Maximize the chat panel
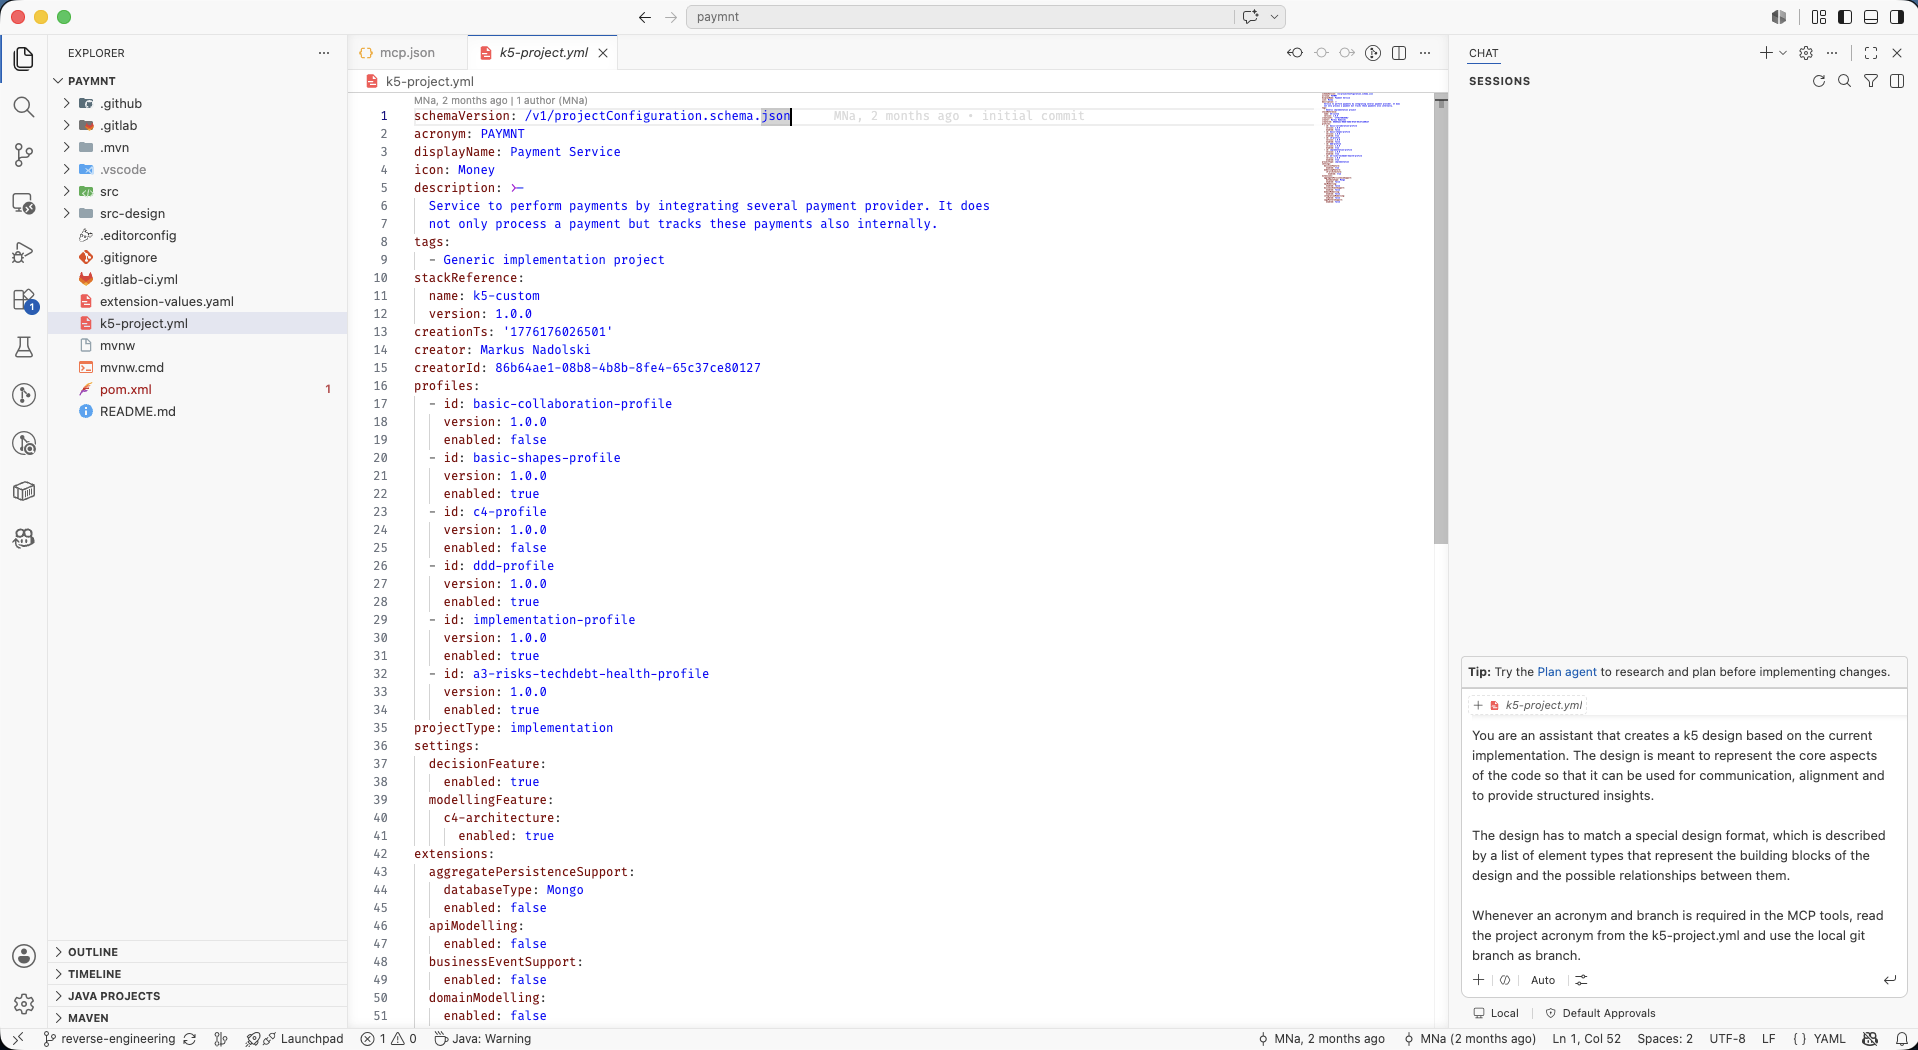Viewport: 1918px width, 1050px height. pyautogui.click(x=1871, y=53)
